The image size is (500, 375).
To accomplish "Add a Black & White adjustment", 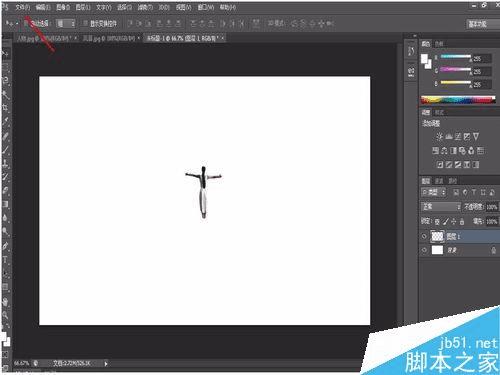I will (x=453, y=151).
